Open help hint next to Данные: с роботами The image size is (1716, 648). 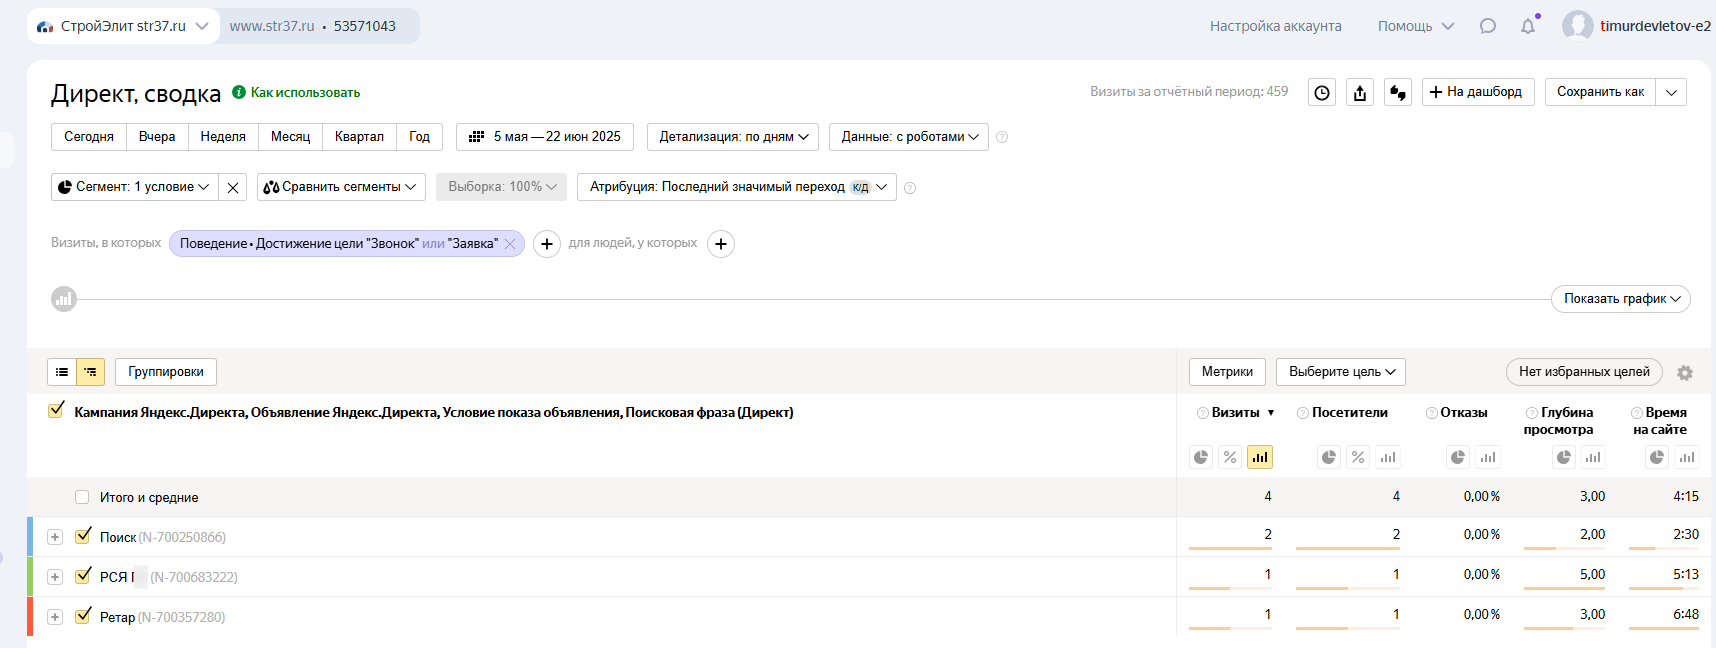click(1002, 137)
